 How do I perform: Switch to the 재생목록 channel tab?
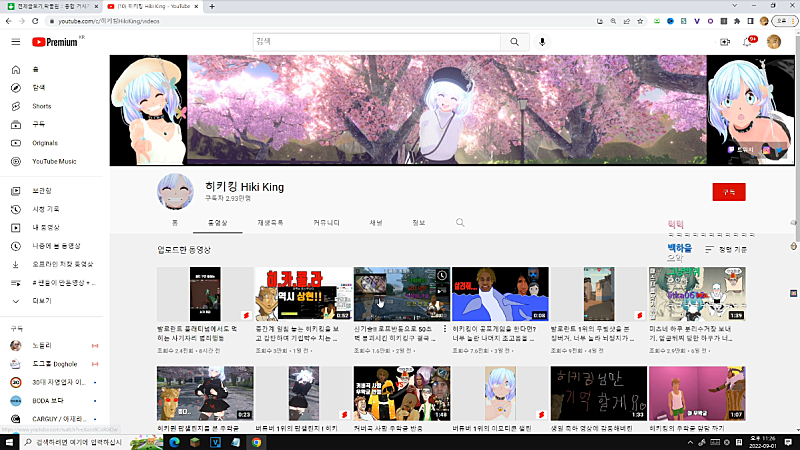(270, 222)
